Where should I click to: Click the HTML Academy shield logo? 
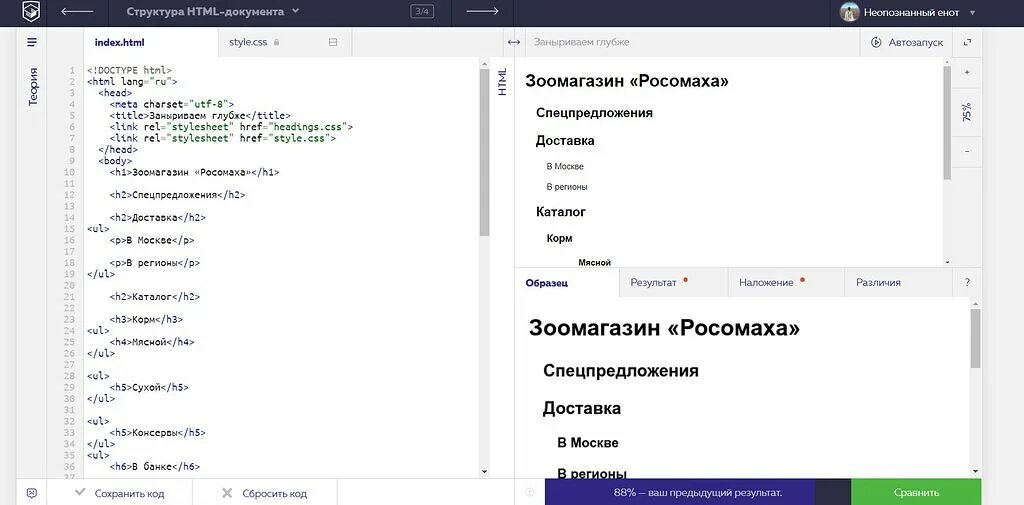[x=31, y=11]
